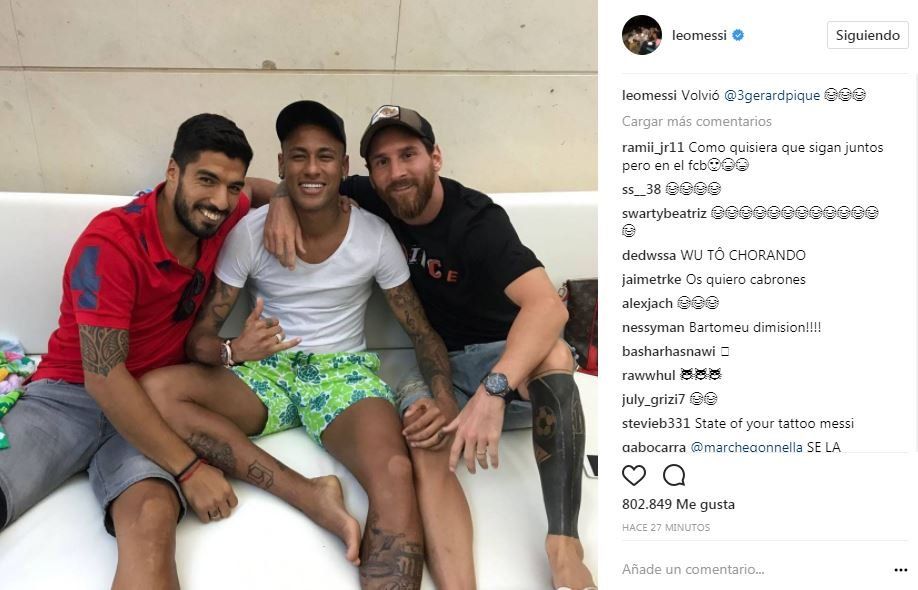Screen dimensions: 918x590
Task: View the 802.849 Me gusta likes list
Action: coord(678,504)
